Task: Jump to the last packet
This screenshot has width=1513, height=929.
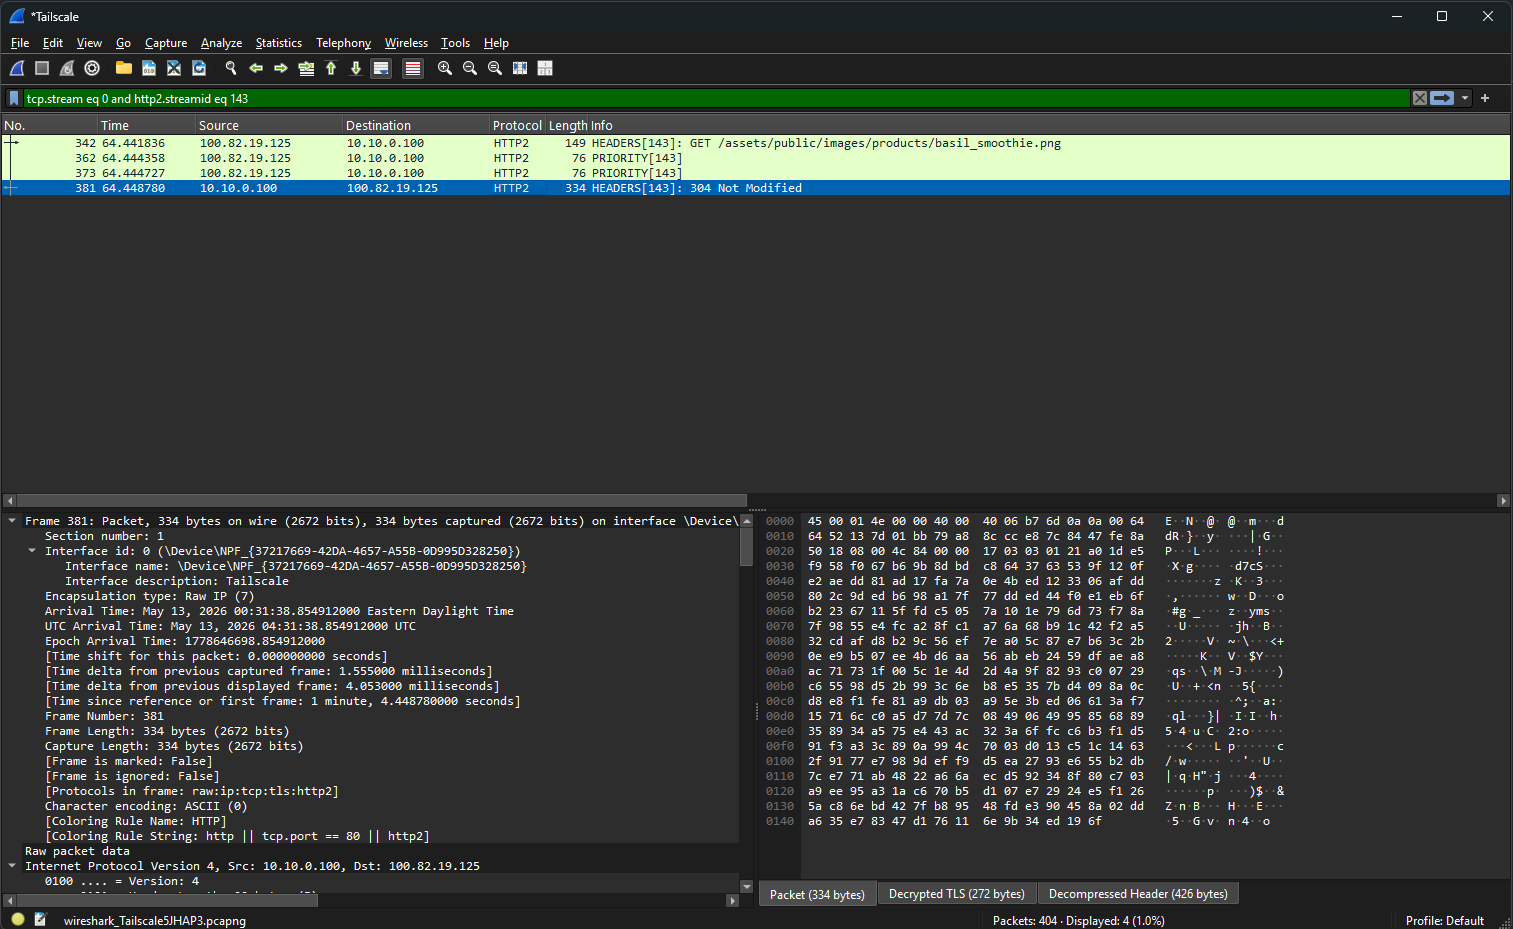Action: (356, 68)
